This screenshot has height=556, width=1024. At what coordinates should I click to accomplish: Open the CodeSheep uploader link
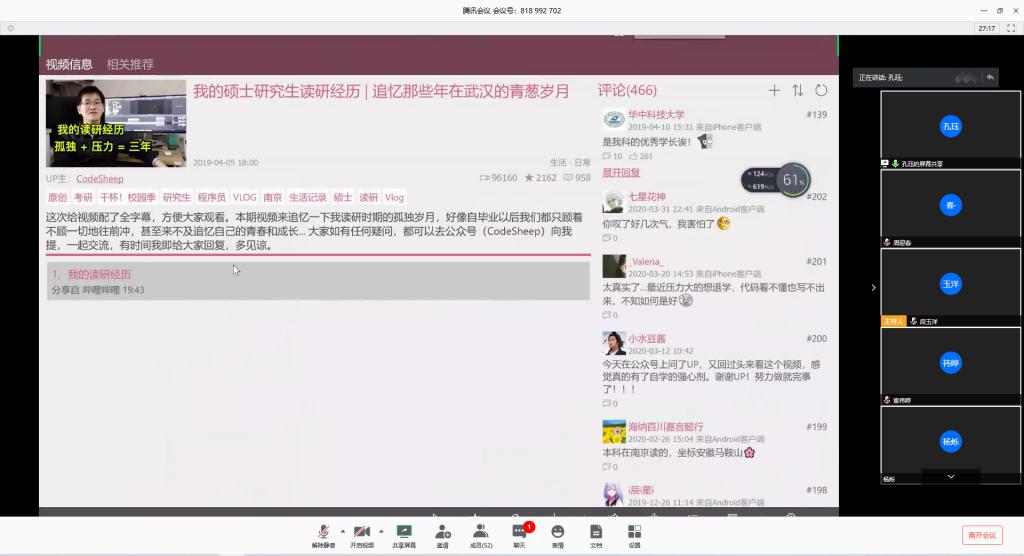(99, 178)
